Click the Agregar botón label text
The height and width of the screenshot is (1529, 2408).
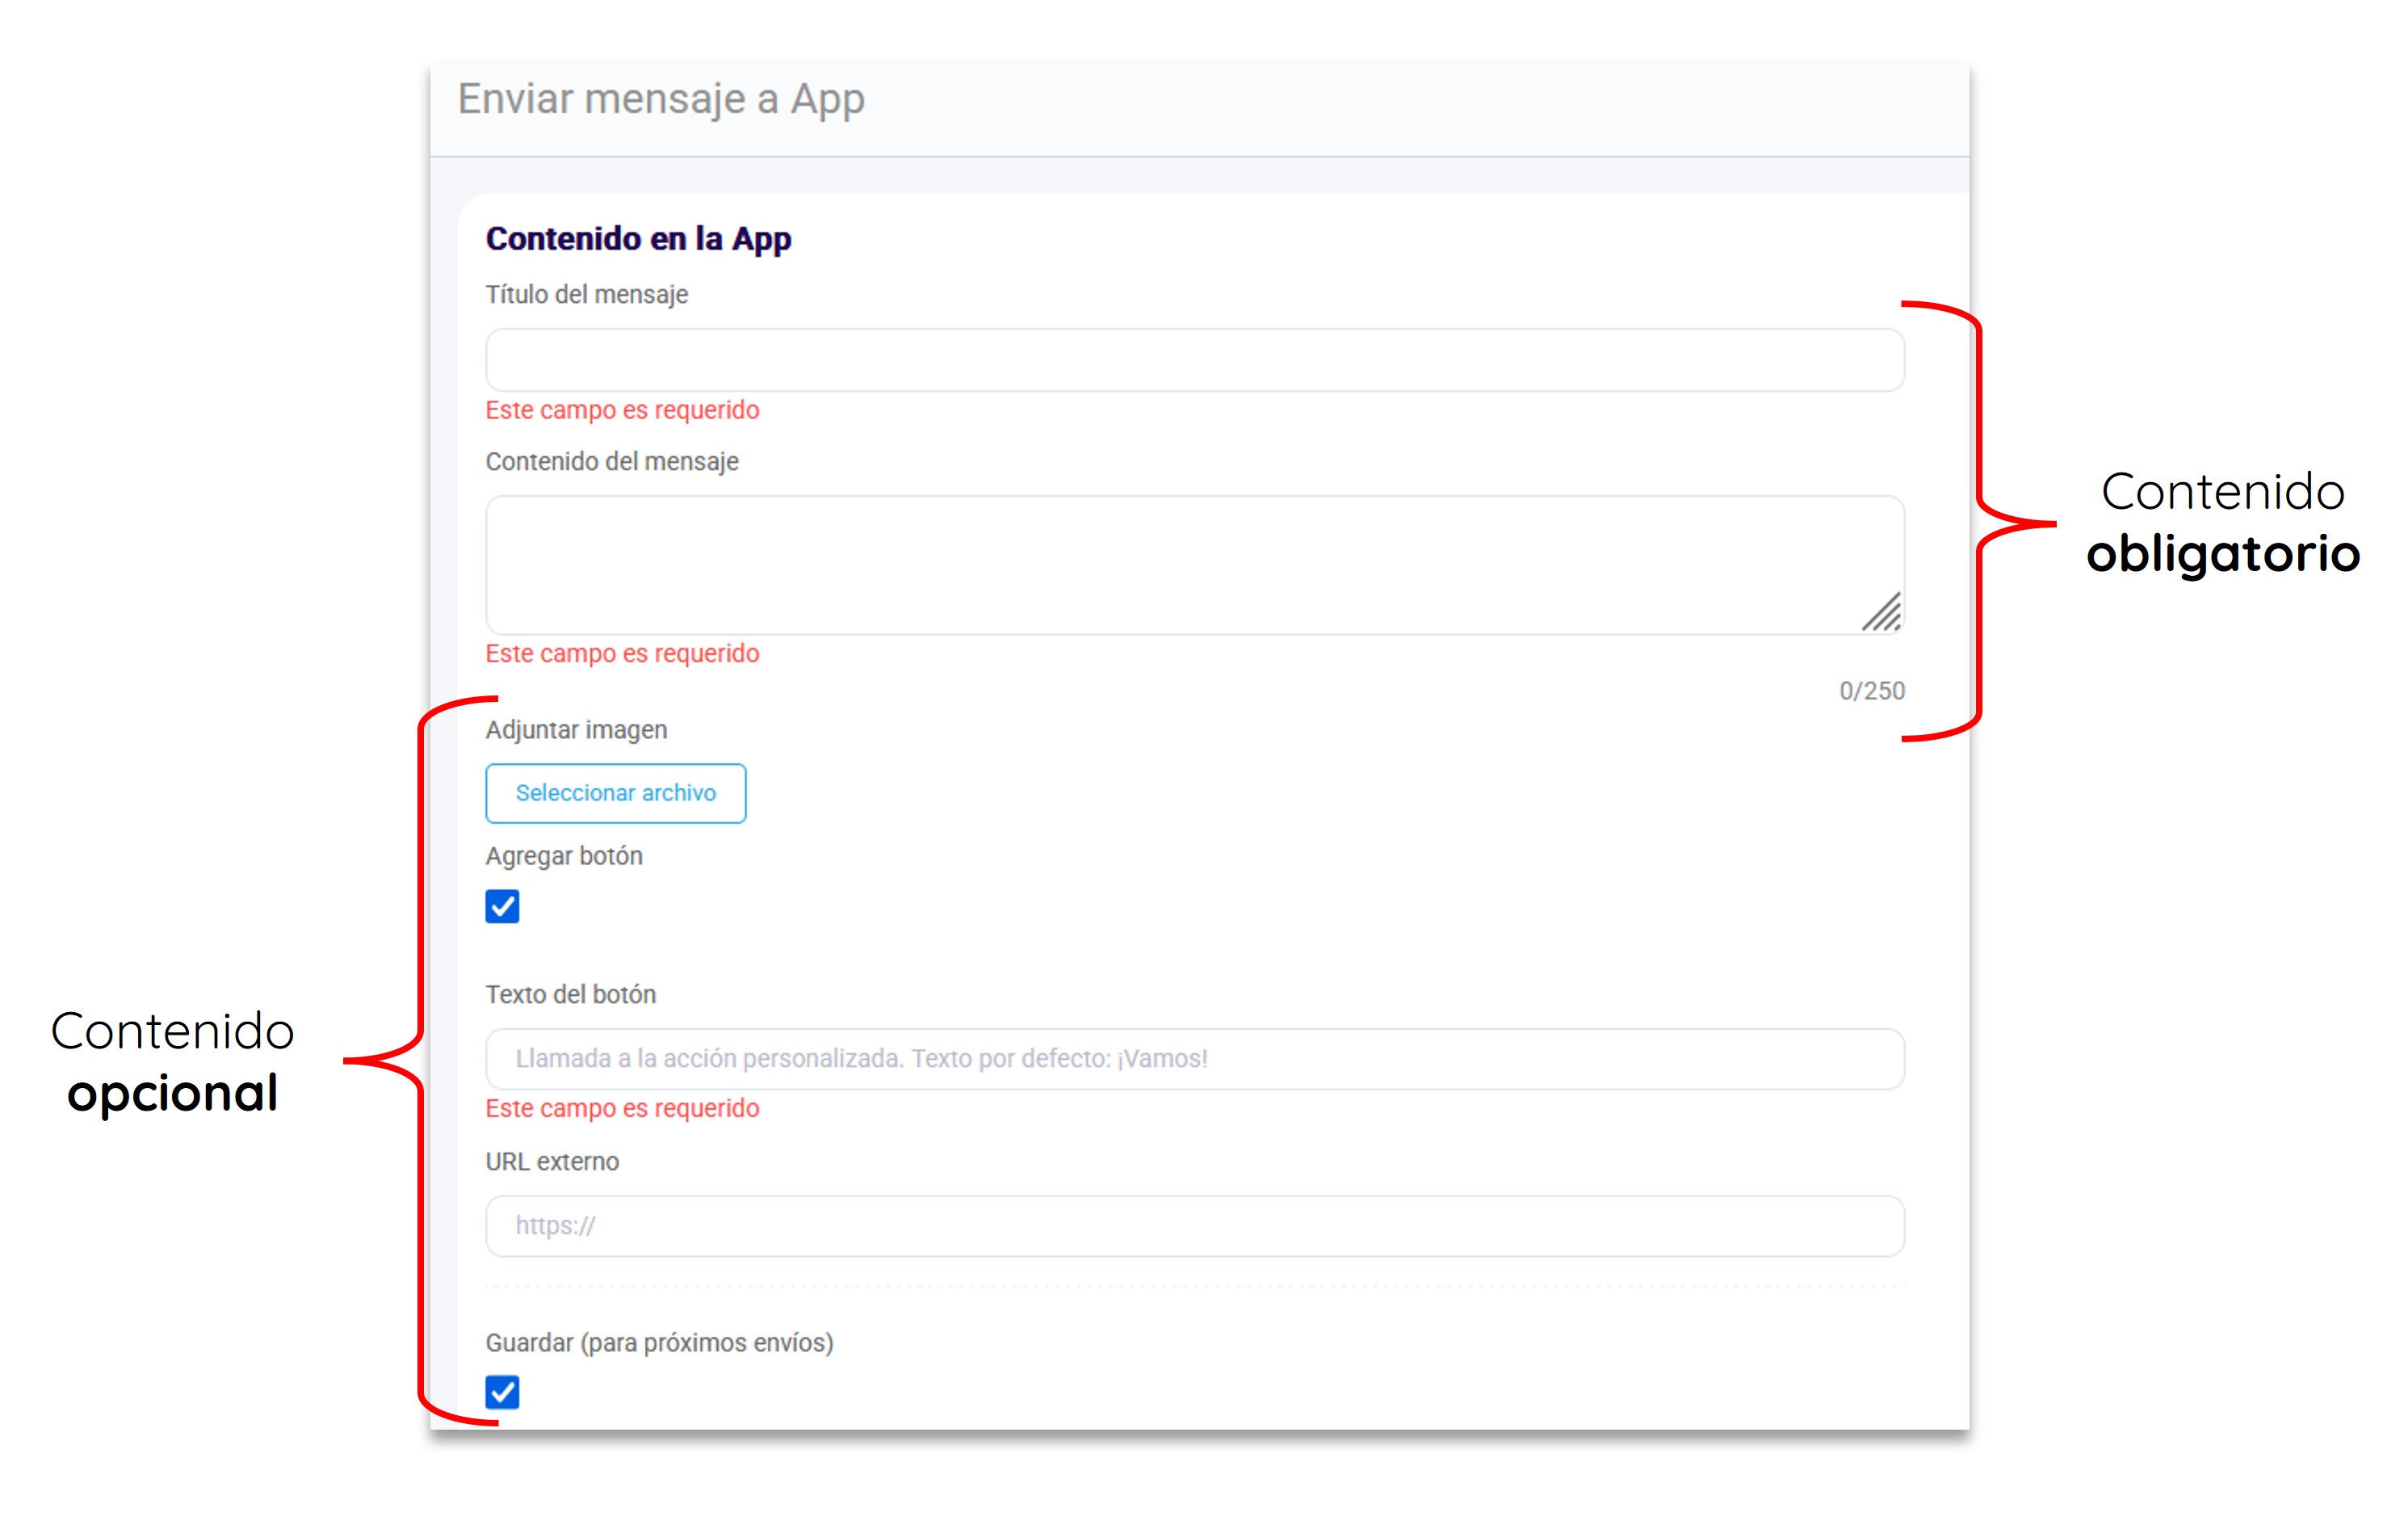[564, 856]
